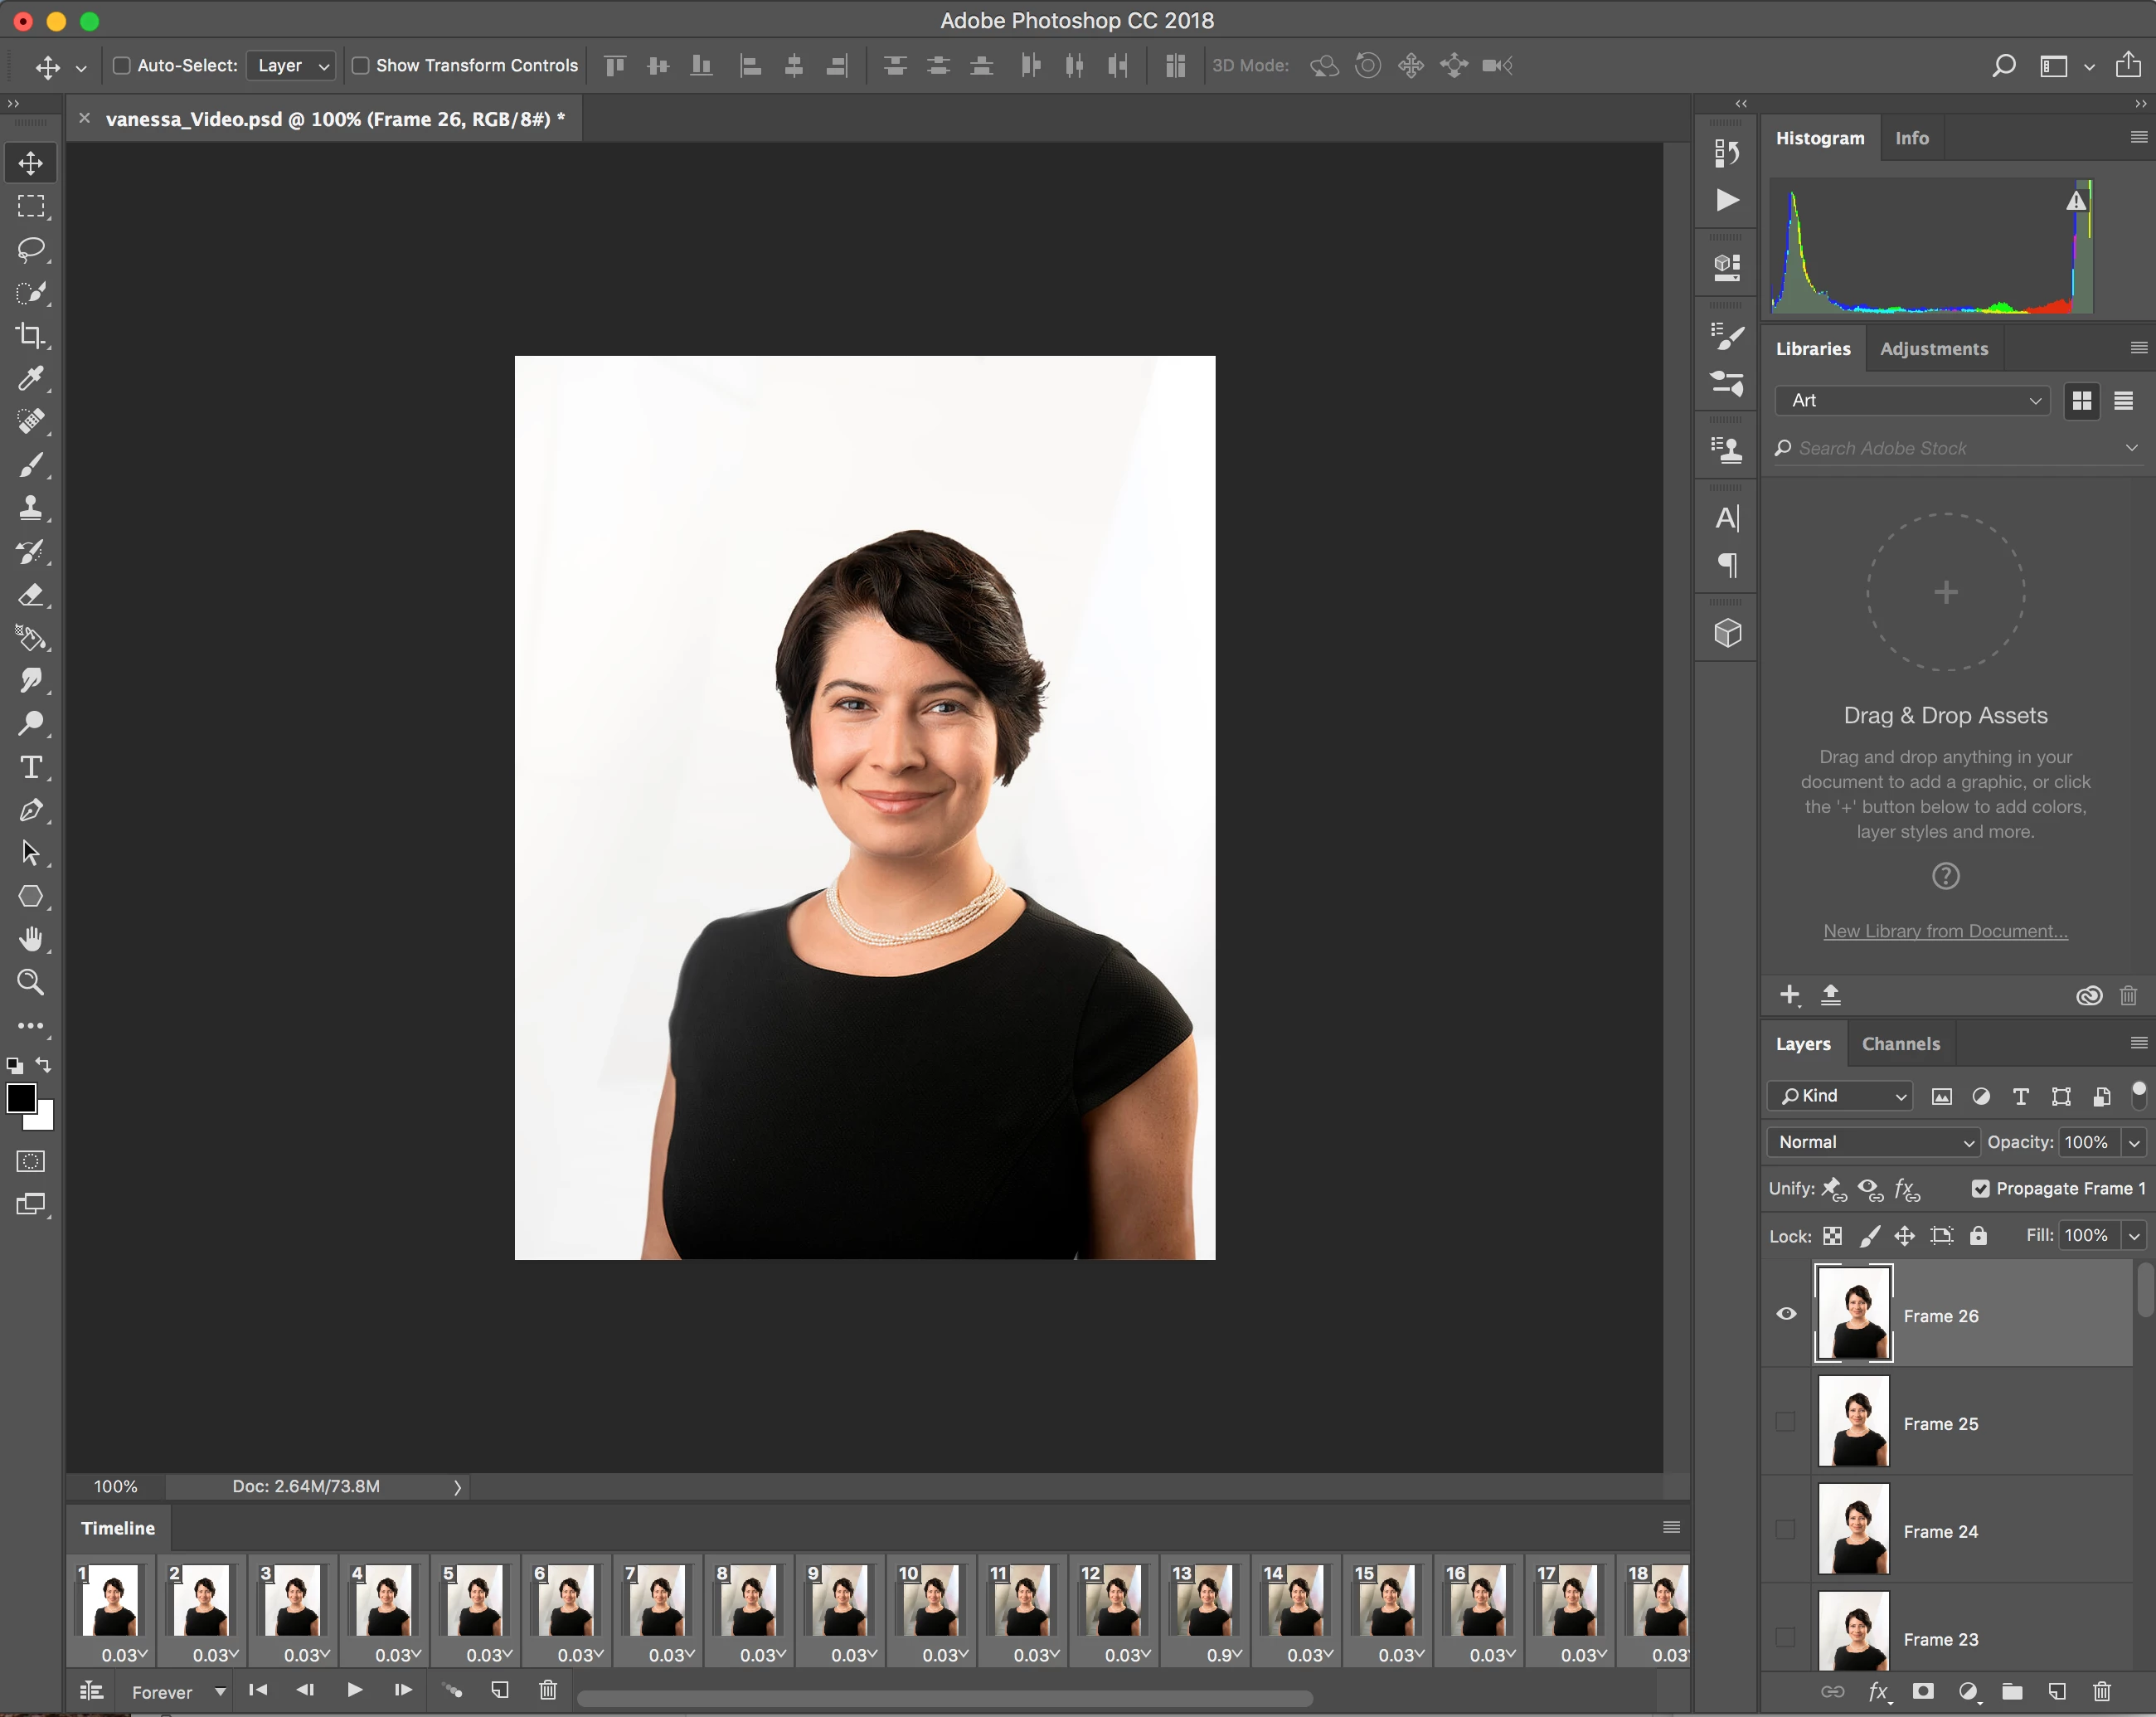2156x1717 pixels.
Task: Switch to the Adjustments tab
Action: tap(1933, 349)
